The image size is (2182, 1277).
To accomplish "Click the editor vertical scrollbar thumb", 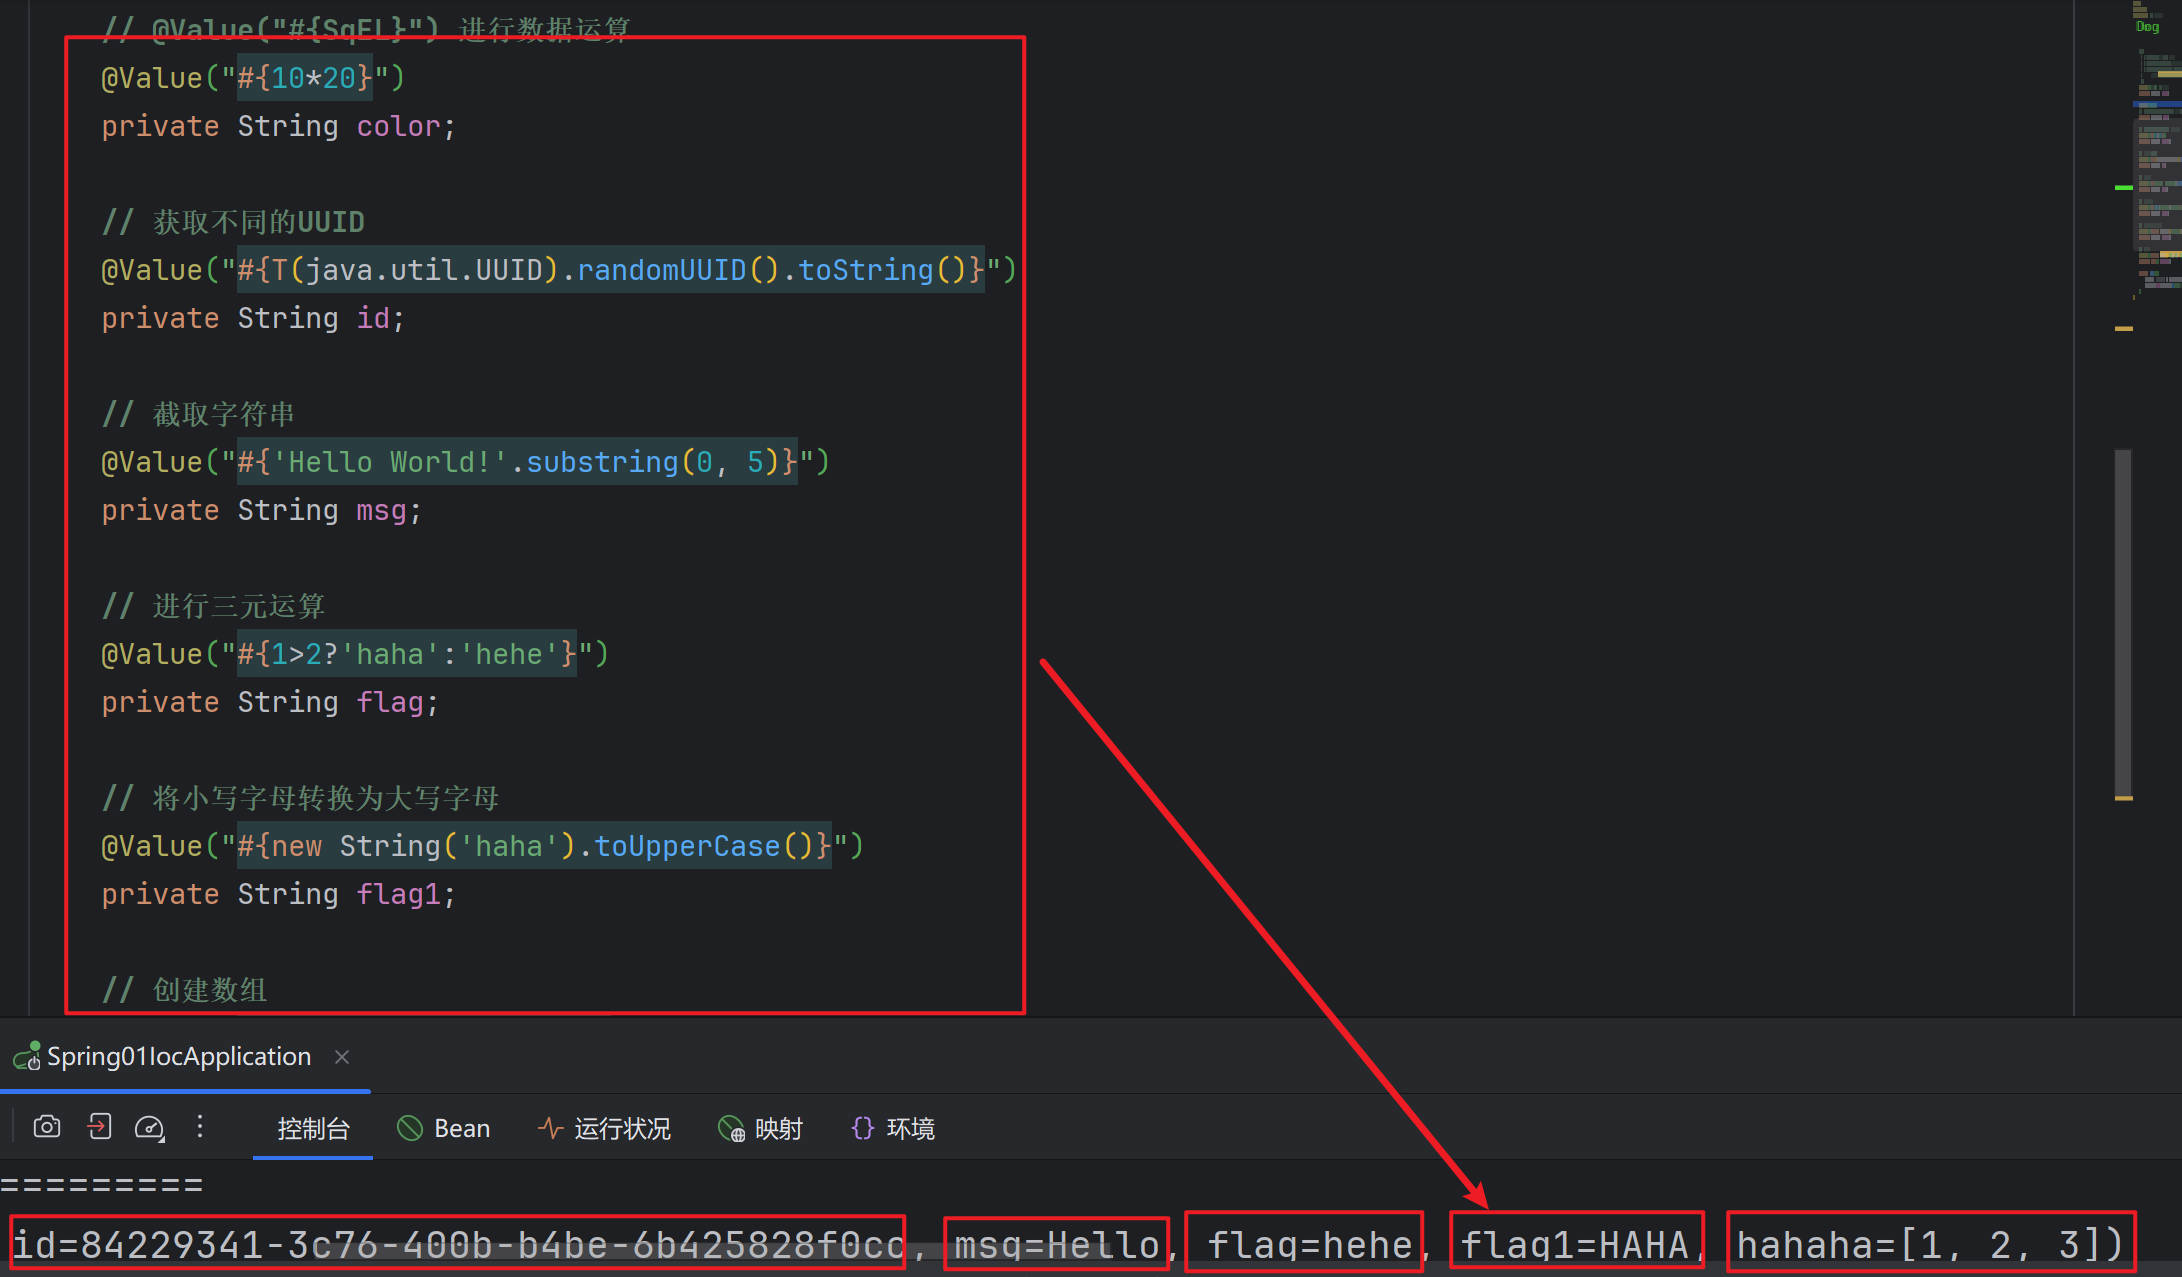I will pos(2123,620).
